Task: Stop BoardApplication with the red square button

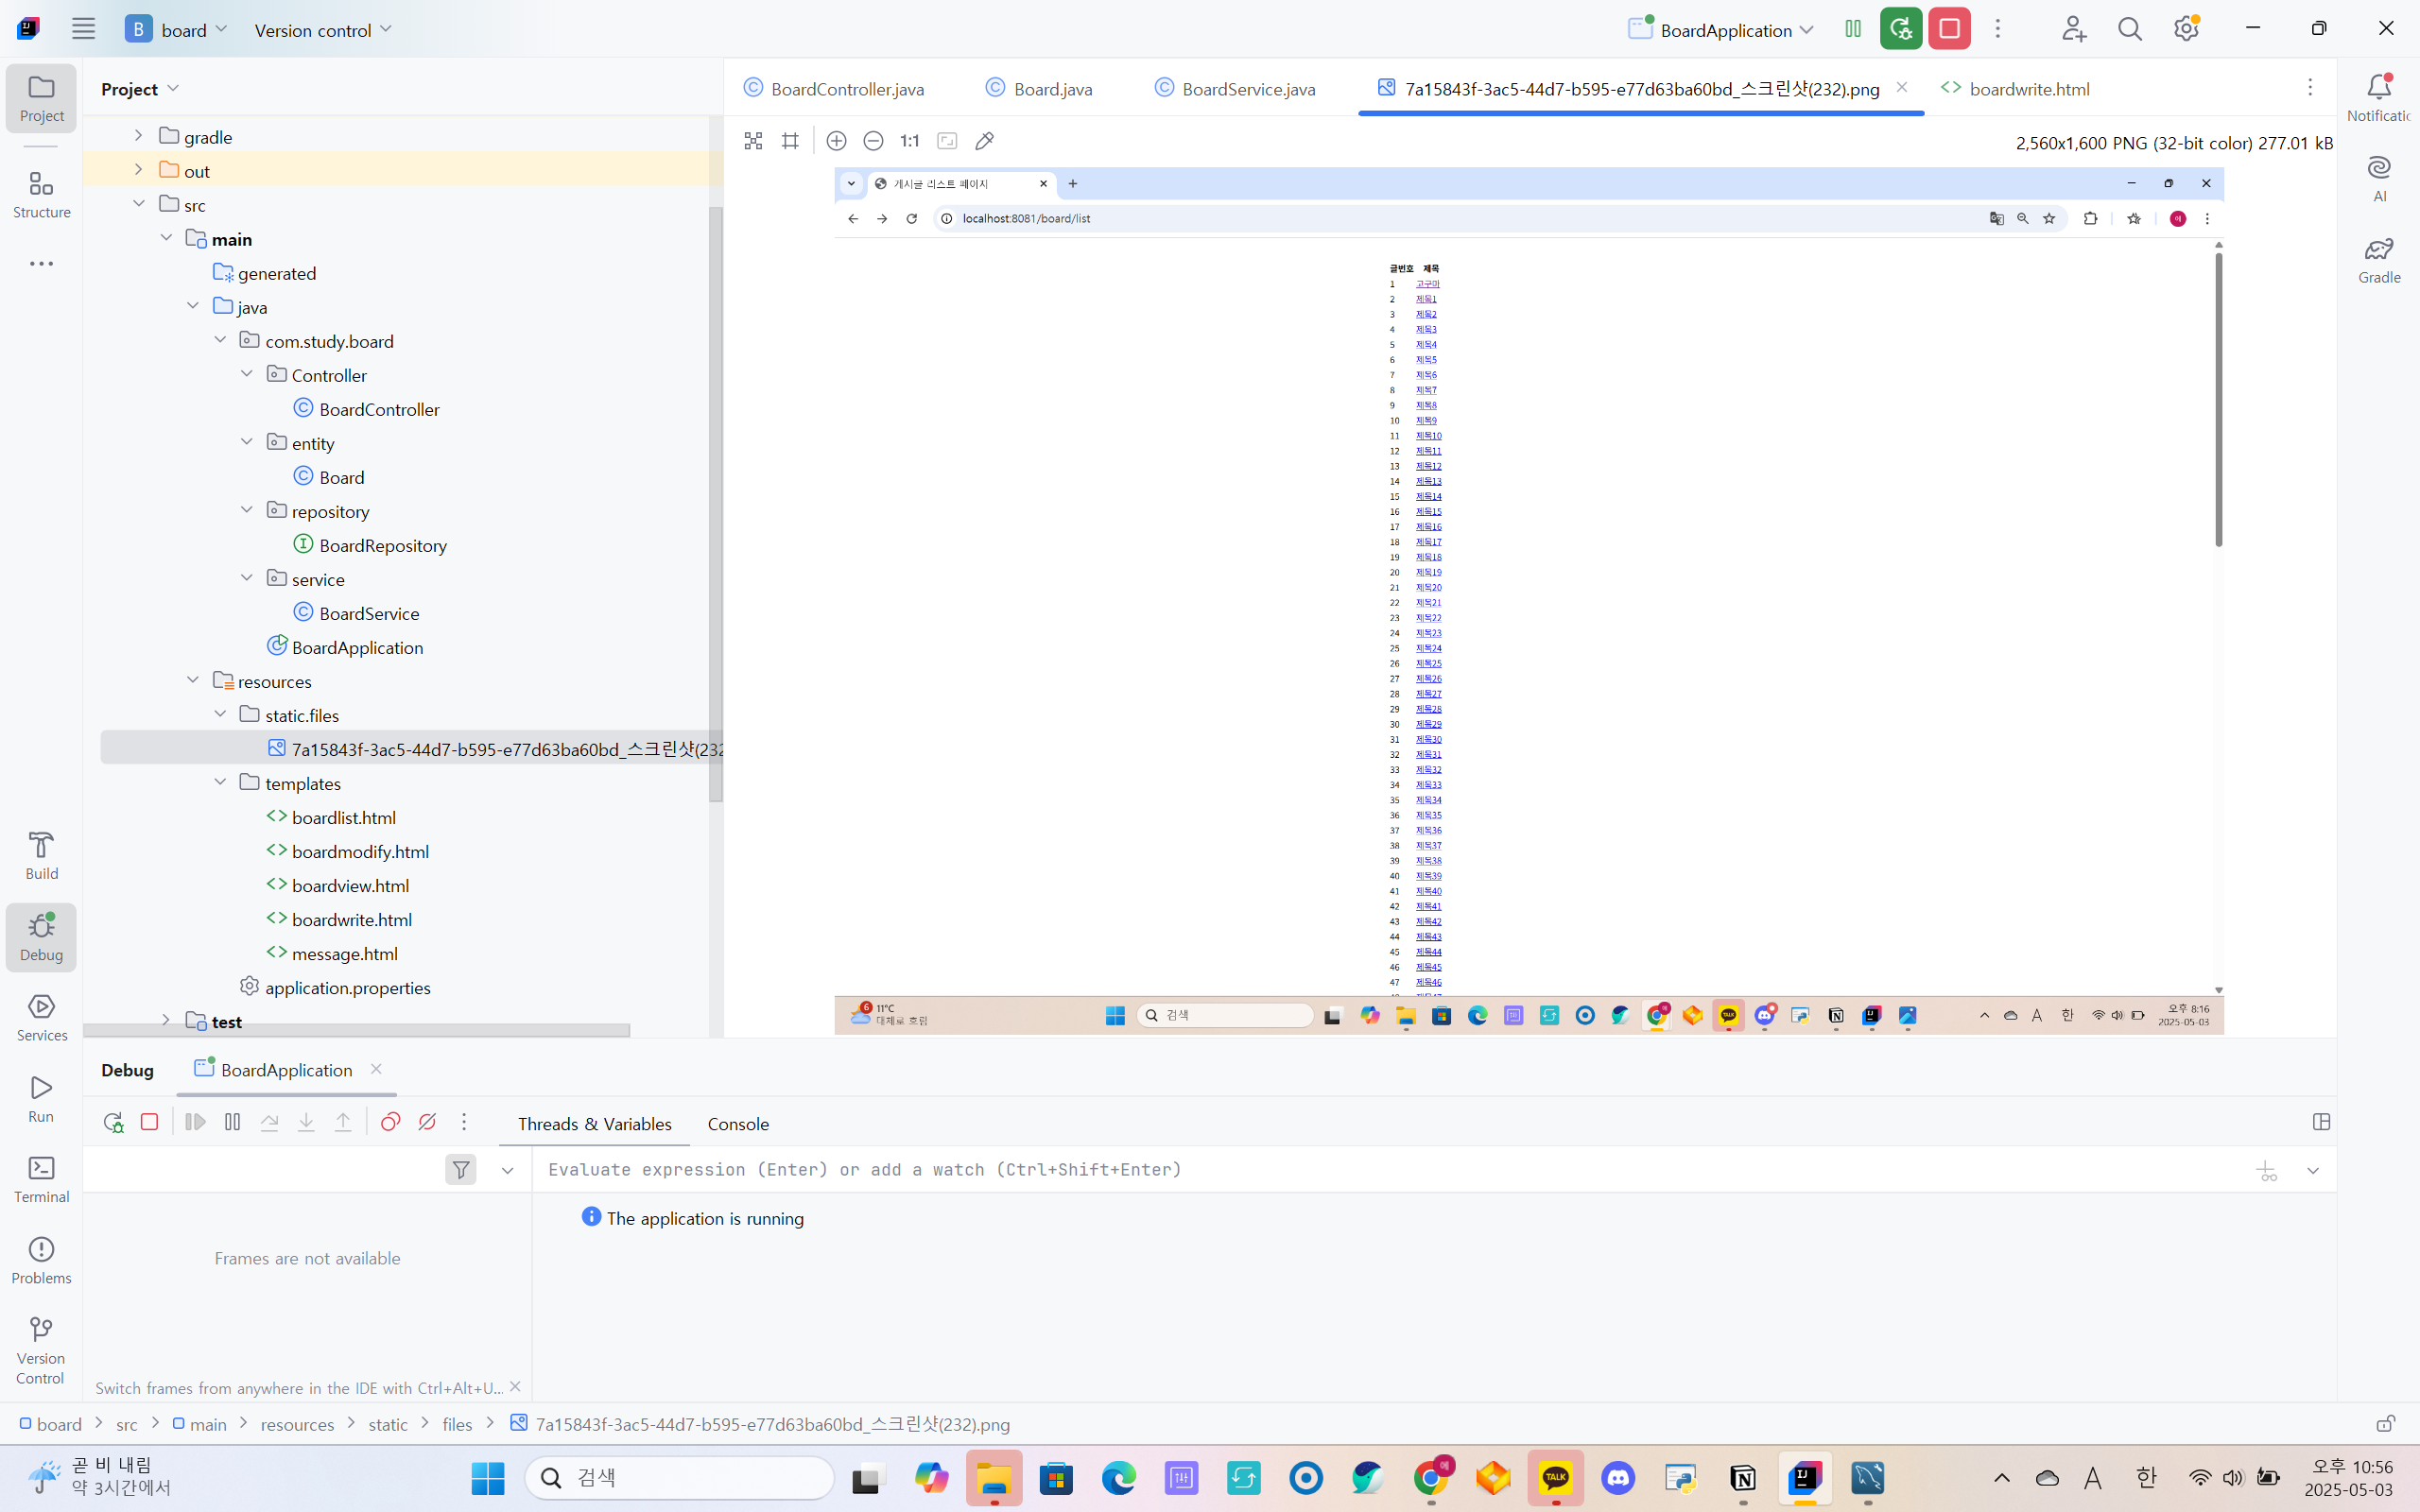Action: (1949, 29)
